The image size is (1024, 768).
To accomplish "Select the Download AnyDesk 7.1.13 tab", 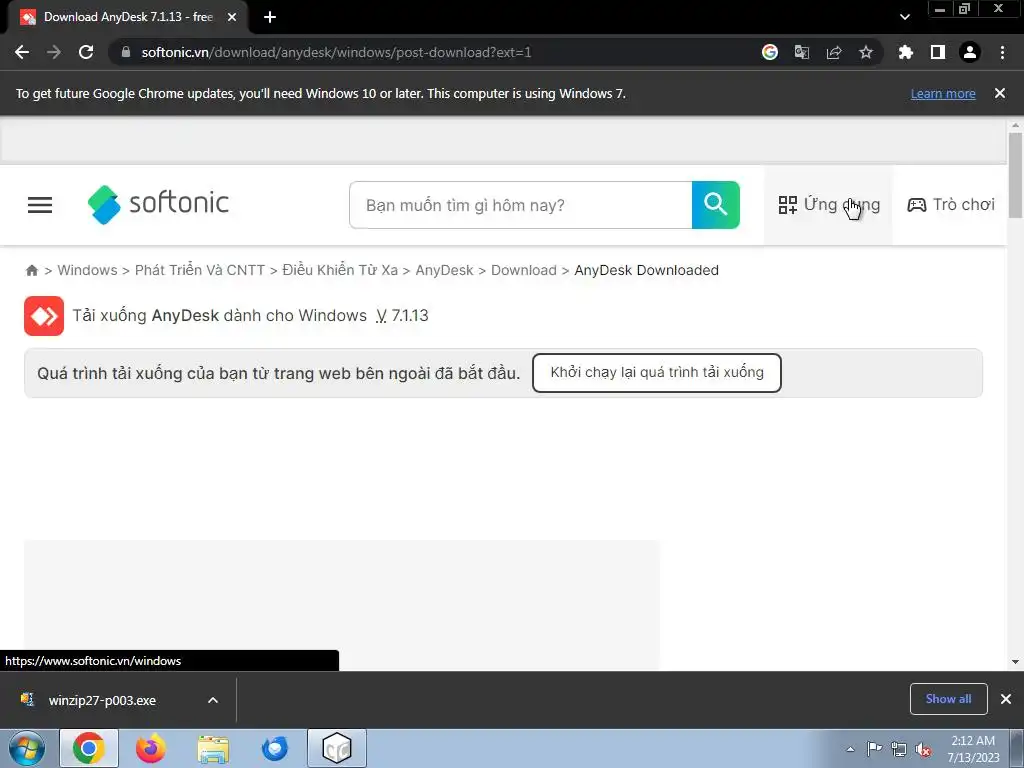I will [128, 17].
